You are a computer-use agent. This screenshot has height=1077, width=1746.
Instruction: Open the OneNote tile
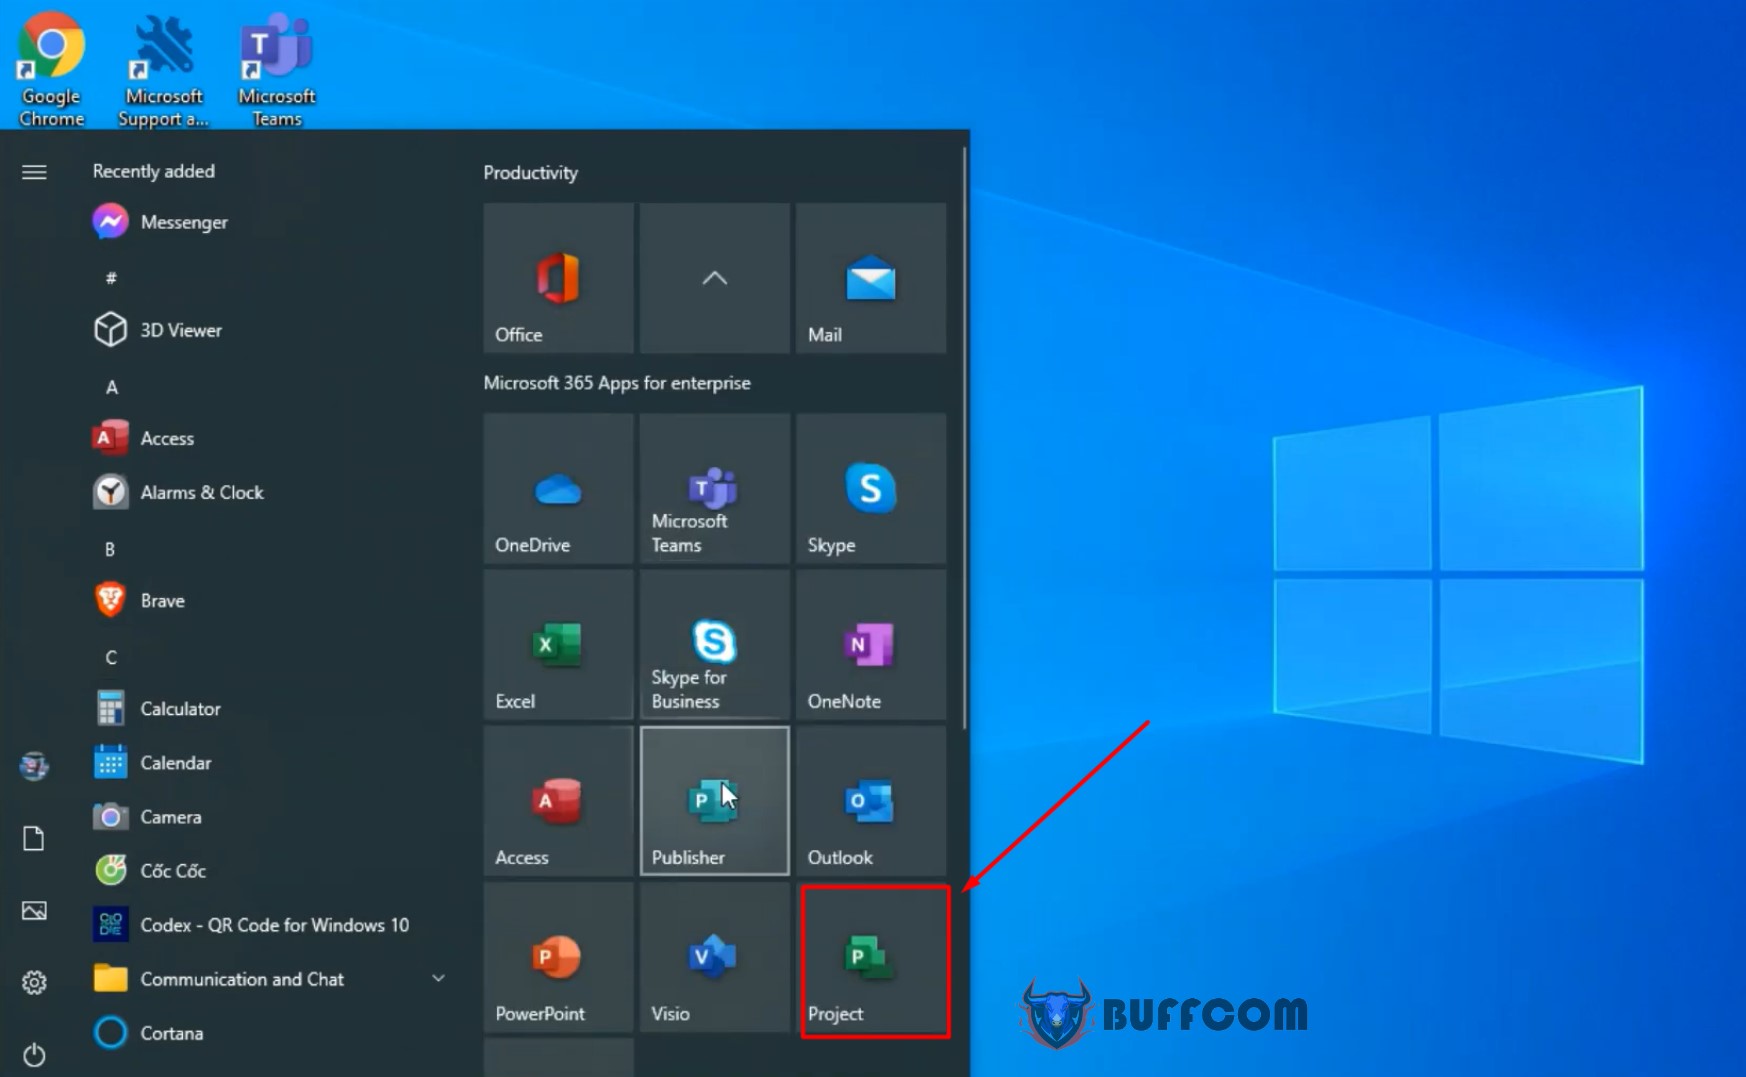tap(871, 645)
